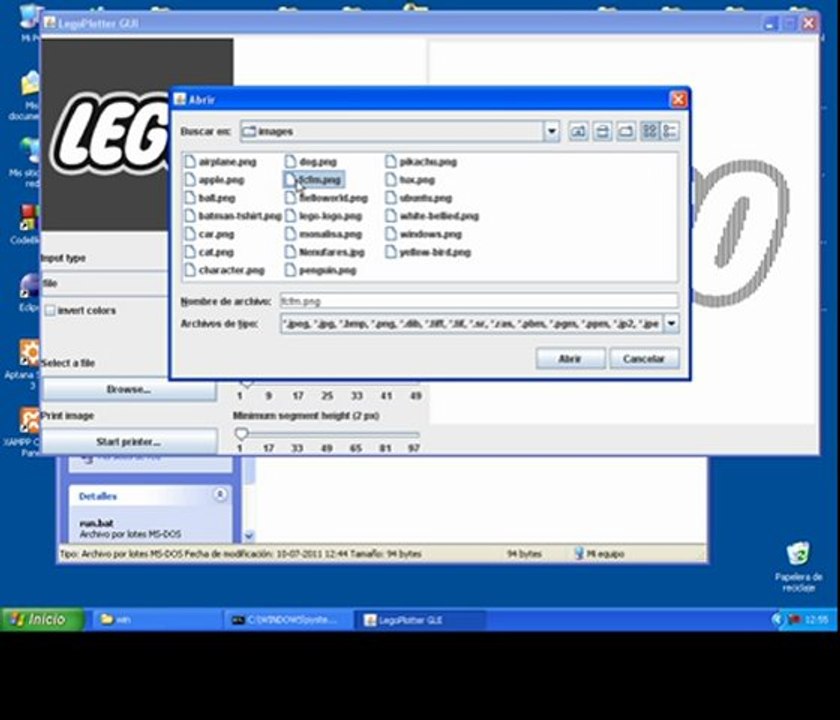Select file ubuntu.png
The width and height of the screenshot is (840, 720).
[x=419, y=198]
